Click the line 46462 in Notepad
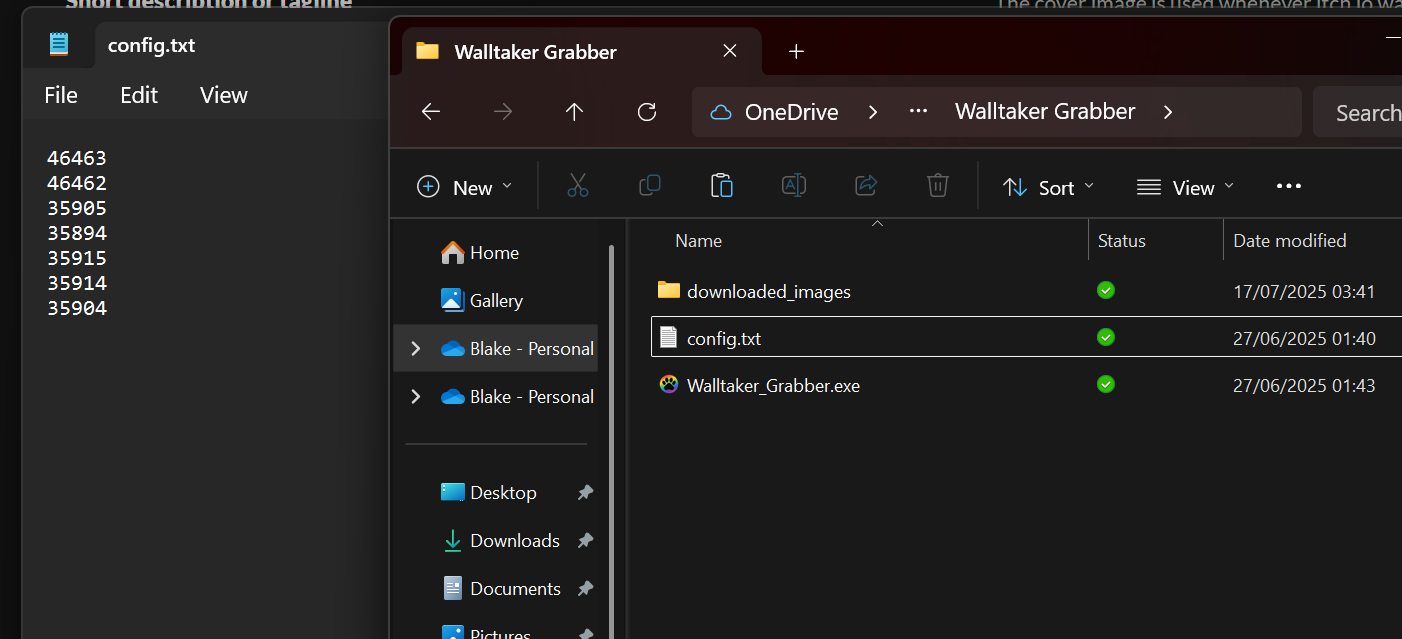Screen dimensions: 1402x639 click(77, 183)
